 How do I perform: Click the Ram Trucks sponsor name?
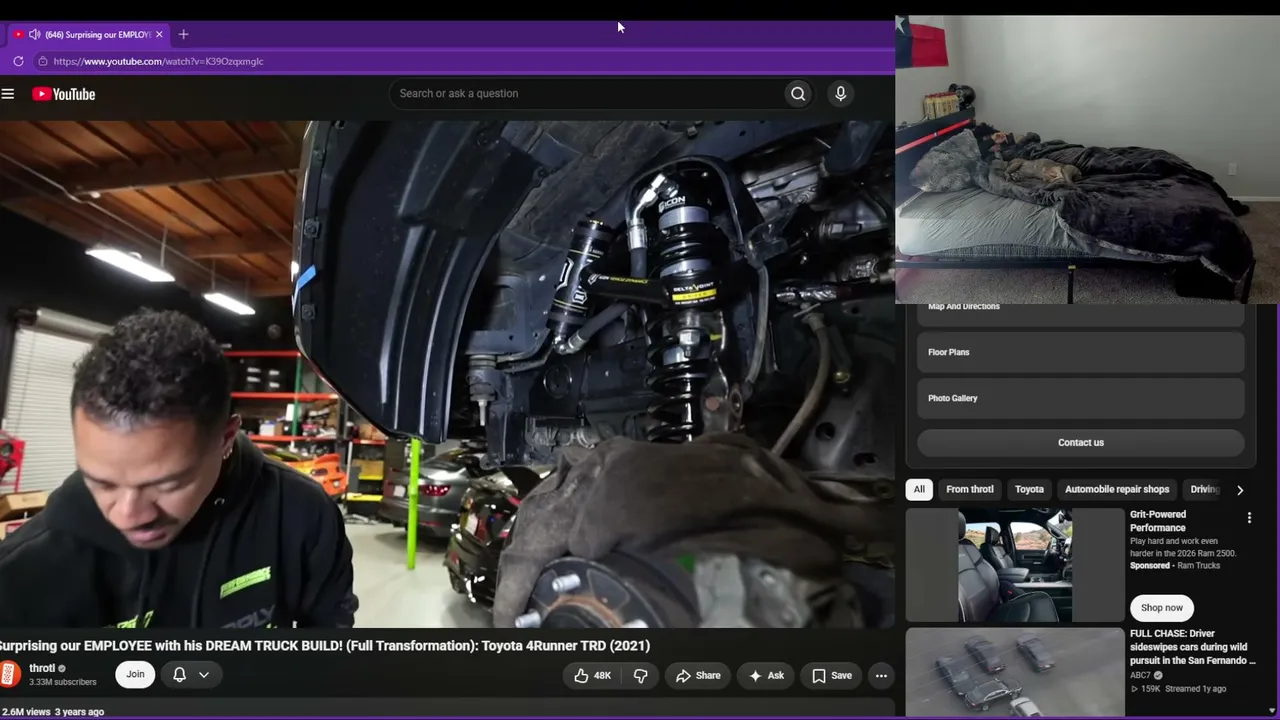pos(1198,566)
